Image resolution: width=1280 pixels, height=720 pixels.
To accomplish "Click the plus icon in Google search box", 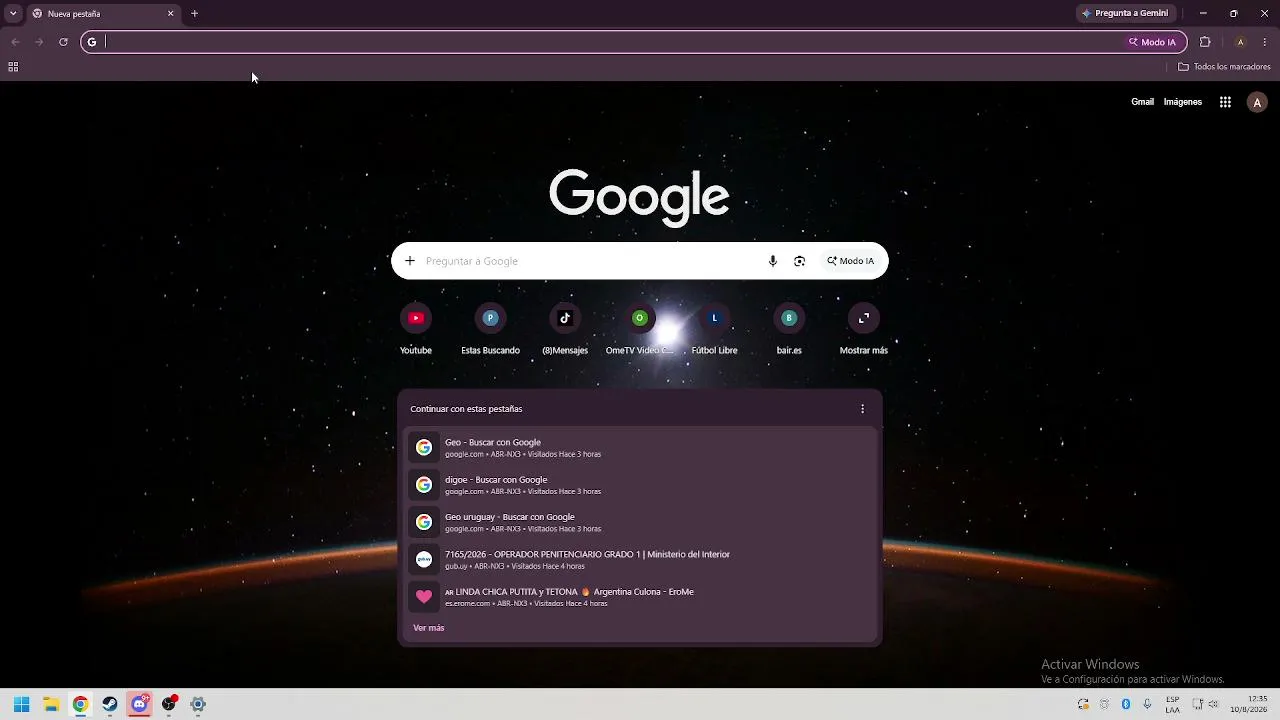I will click(410, 261).
